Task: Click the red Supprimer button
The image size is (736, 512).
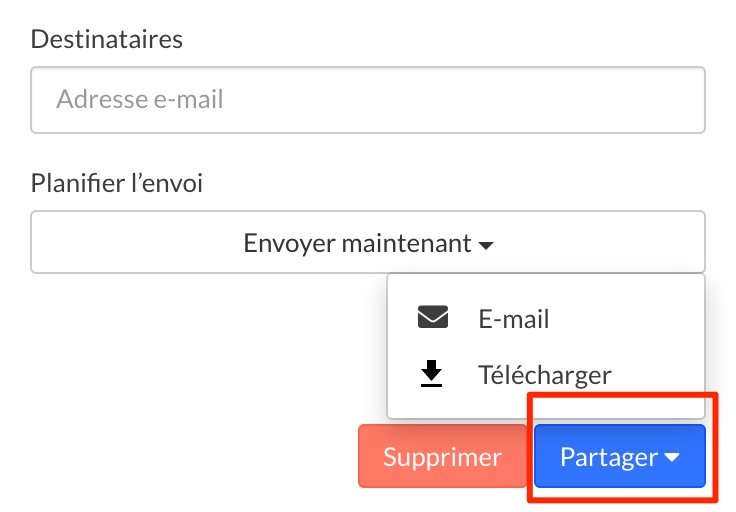Action: click(442, 456)
